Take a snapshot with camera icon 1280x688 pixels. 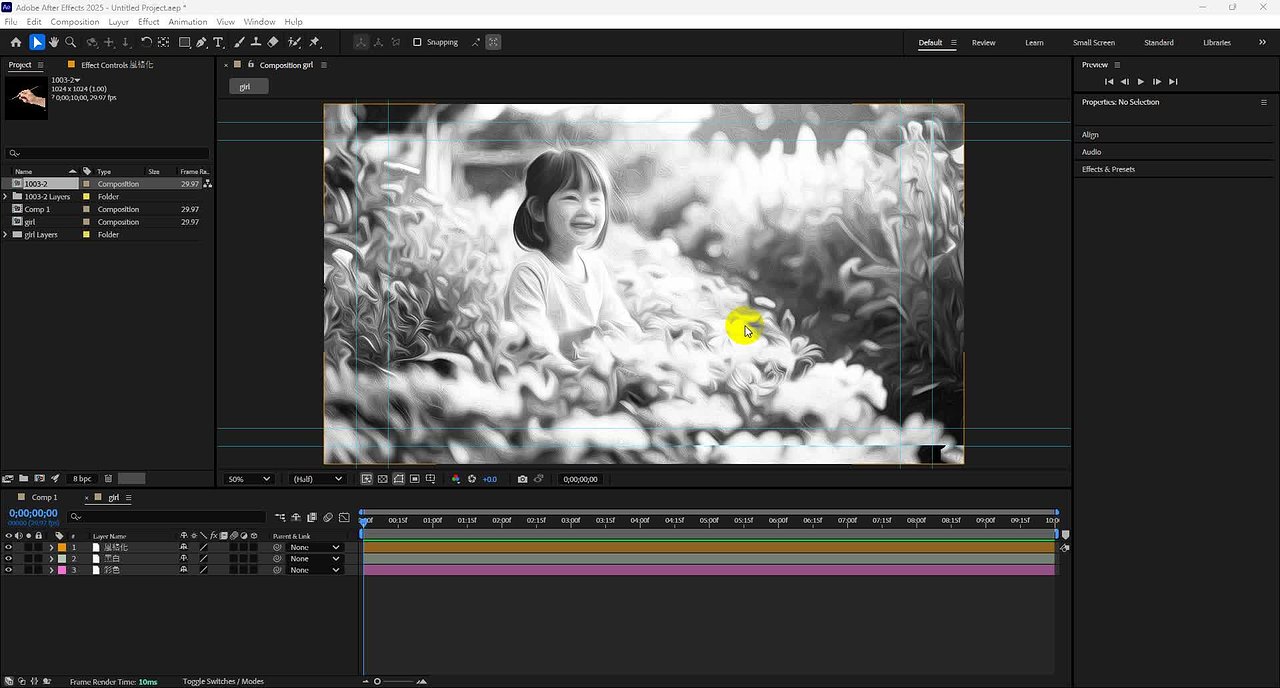click(x=522, y=479)
